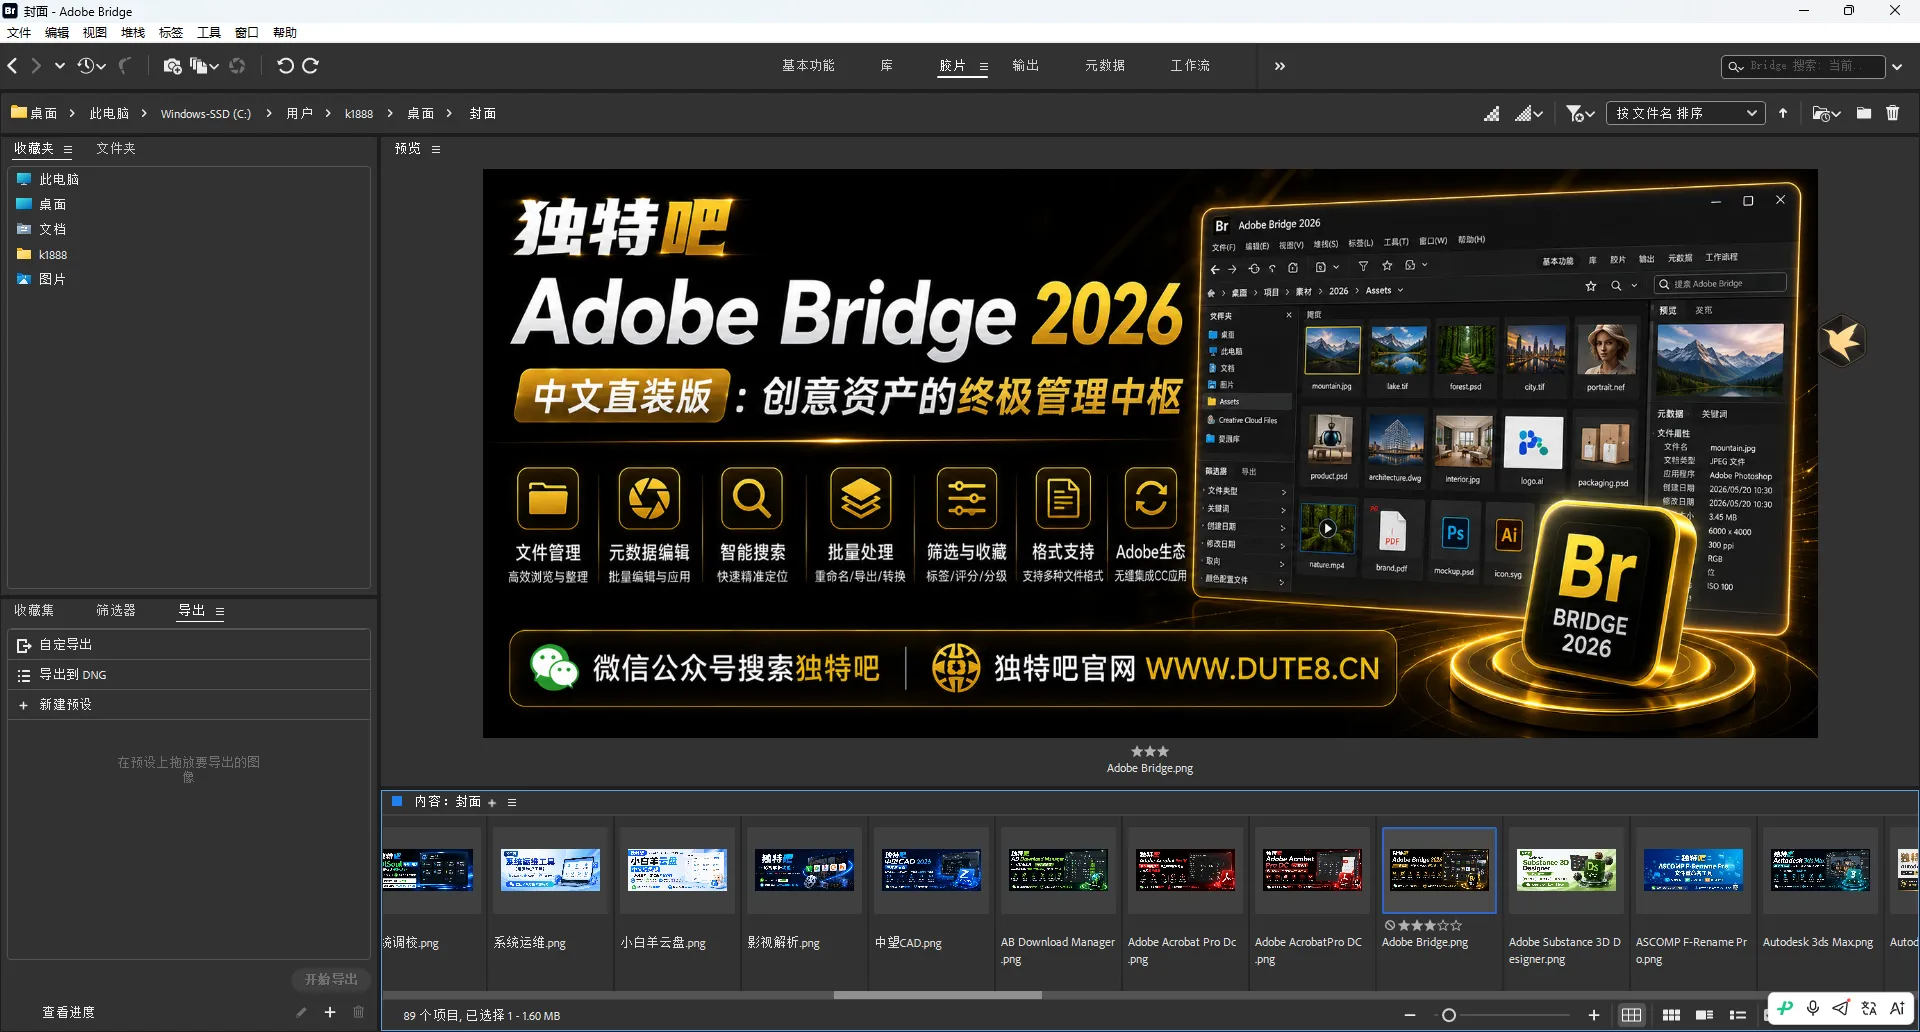Click the thumbnail quality icon
1920x1032 pixels.
[x=1491, y=113]
